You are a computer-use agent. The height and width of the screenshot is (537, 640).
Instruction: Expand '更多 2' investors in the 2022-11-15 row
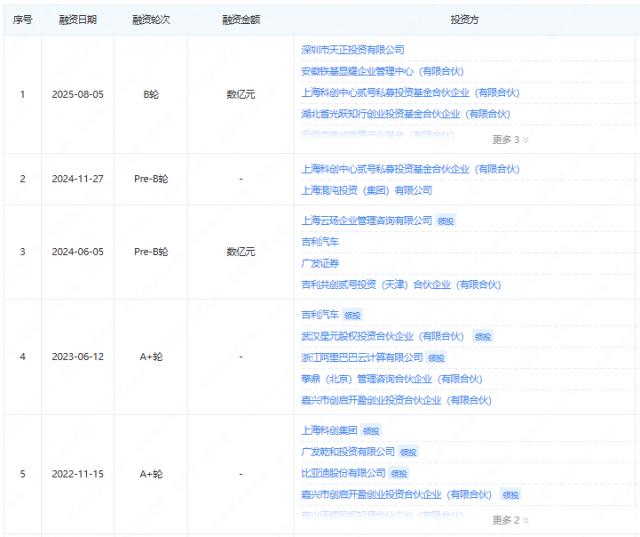[510, 520]
